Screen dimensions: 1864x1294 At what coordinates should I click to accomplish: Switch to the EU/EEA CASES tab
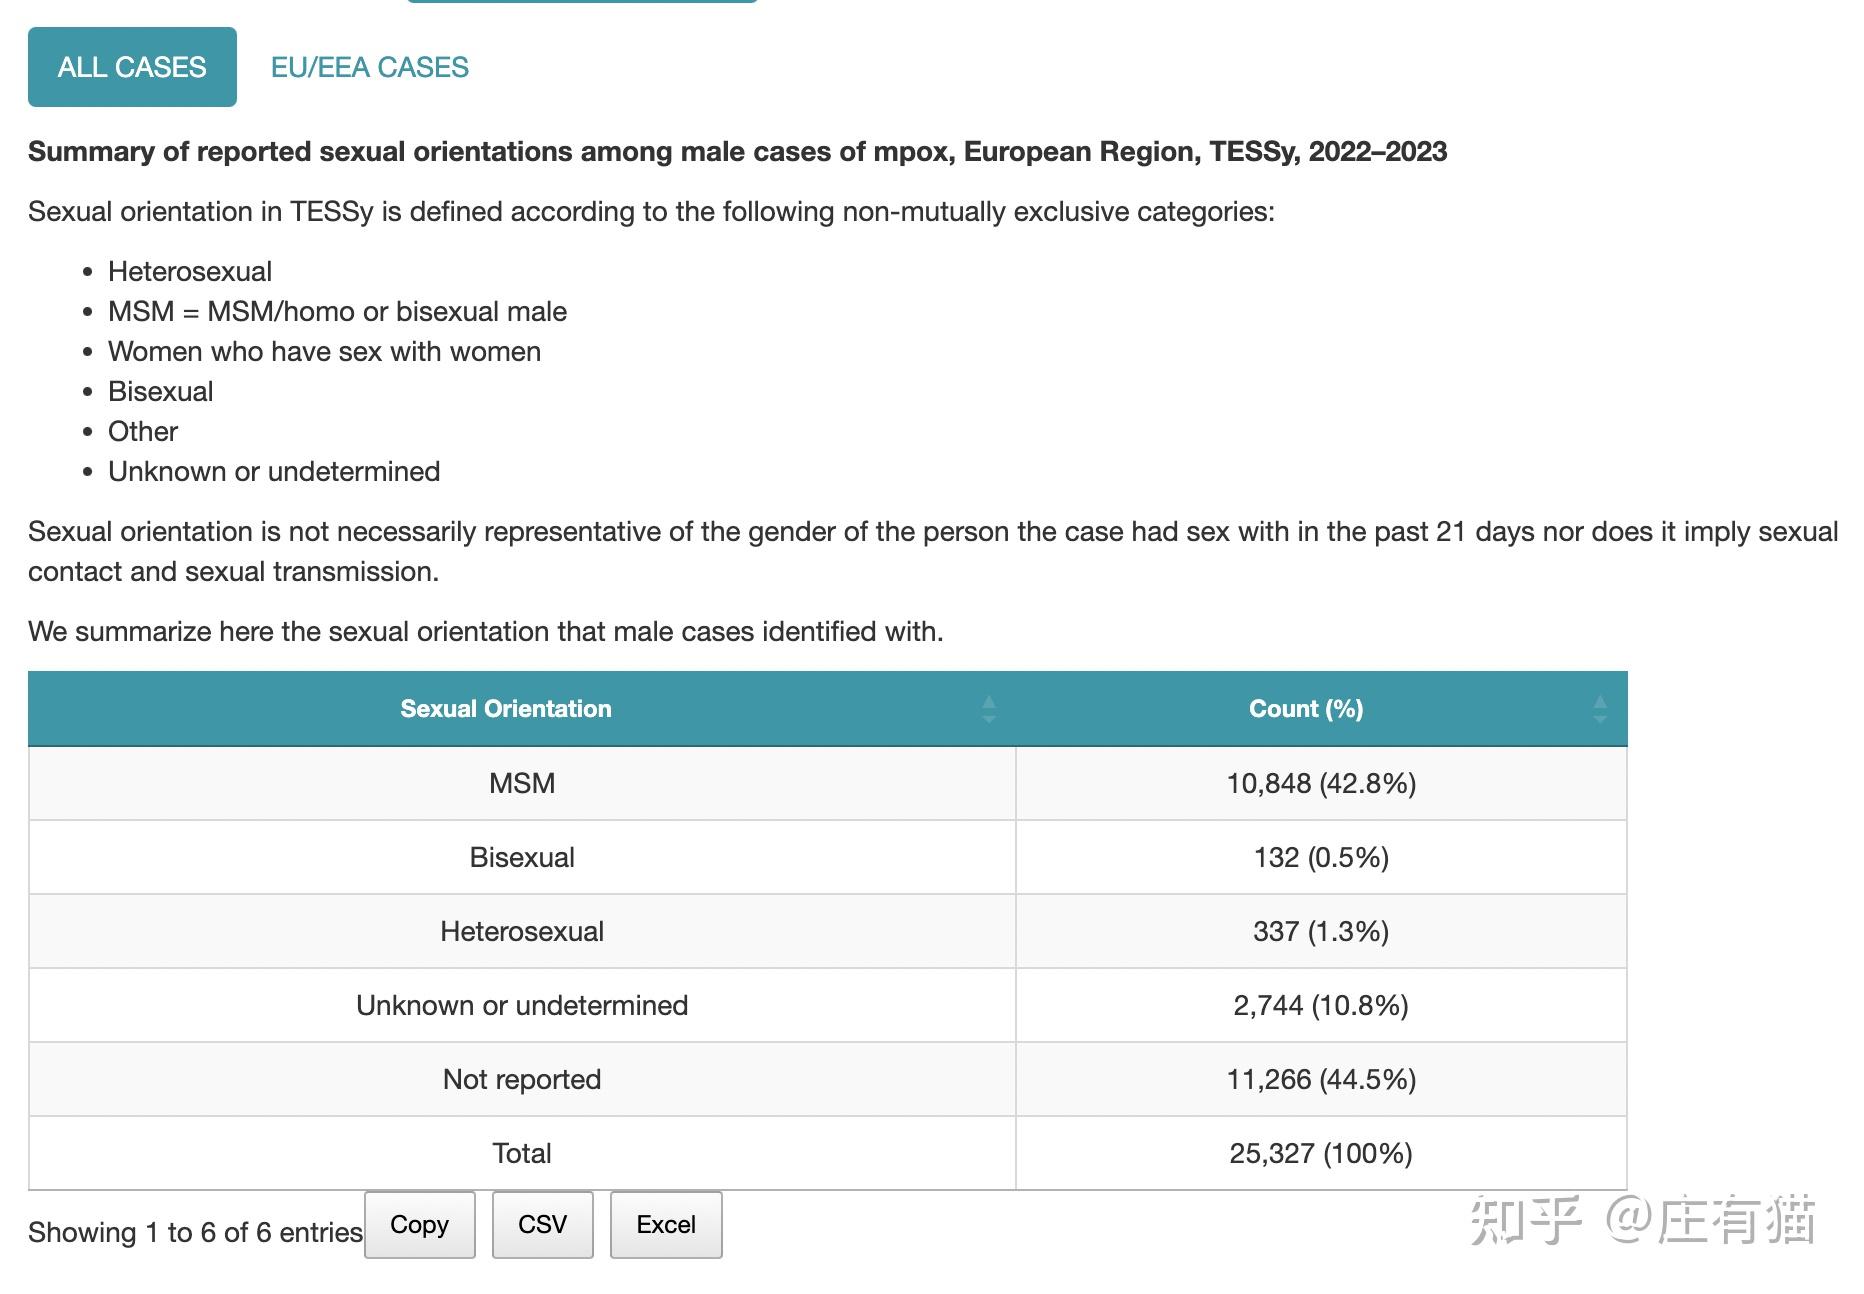click(369, 67)
